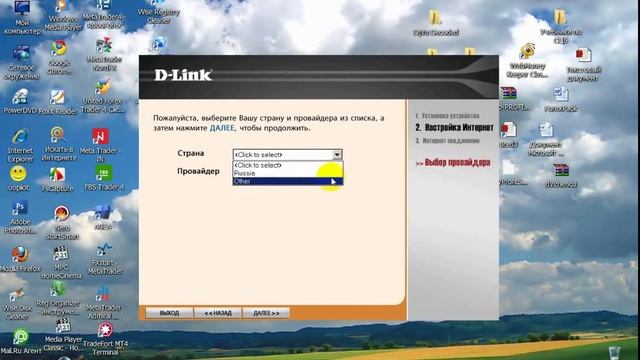Viewport: 640px width, 360px height.
Task: Launch PowerDVD from the desktop
Action: (x=20, y=101)
